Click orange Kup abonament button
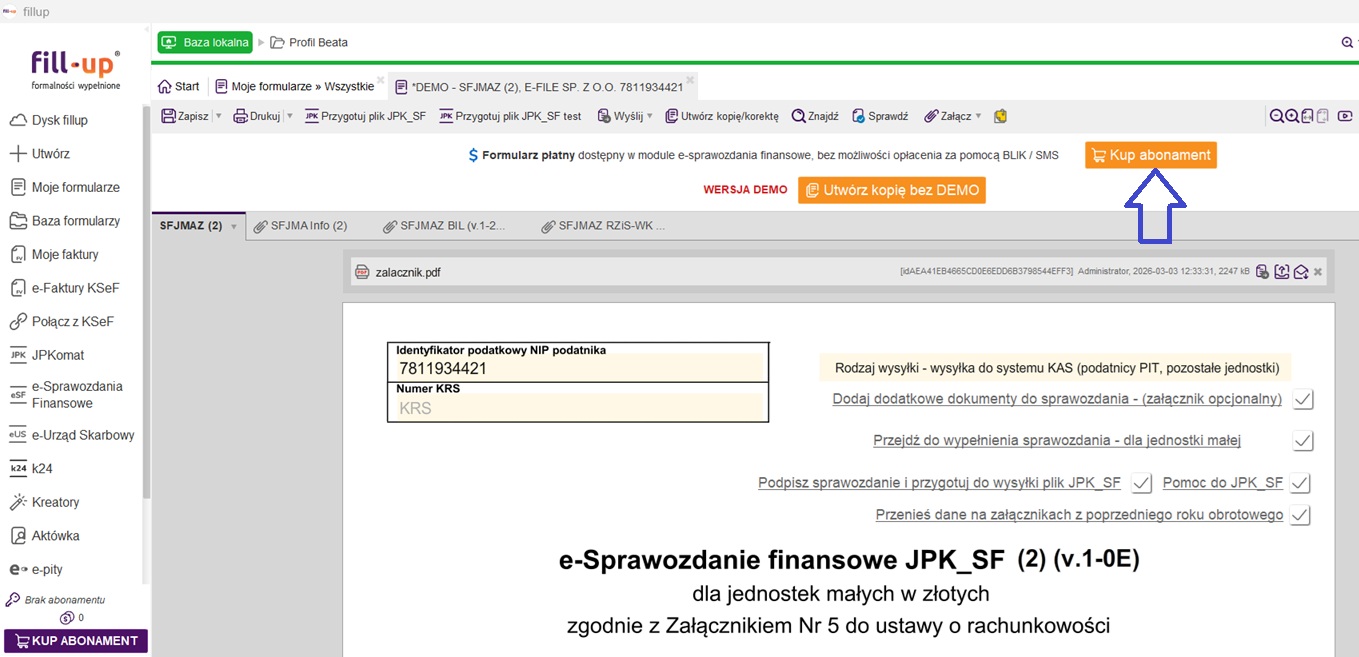This screenshot has width=1359, height=657. coord(1150,155)
